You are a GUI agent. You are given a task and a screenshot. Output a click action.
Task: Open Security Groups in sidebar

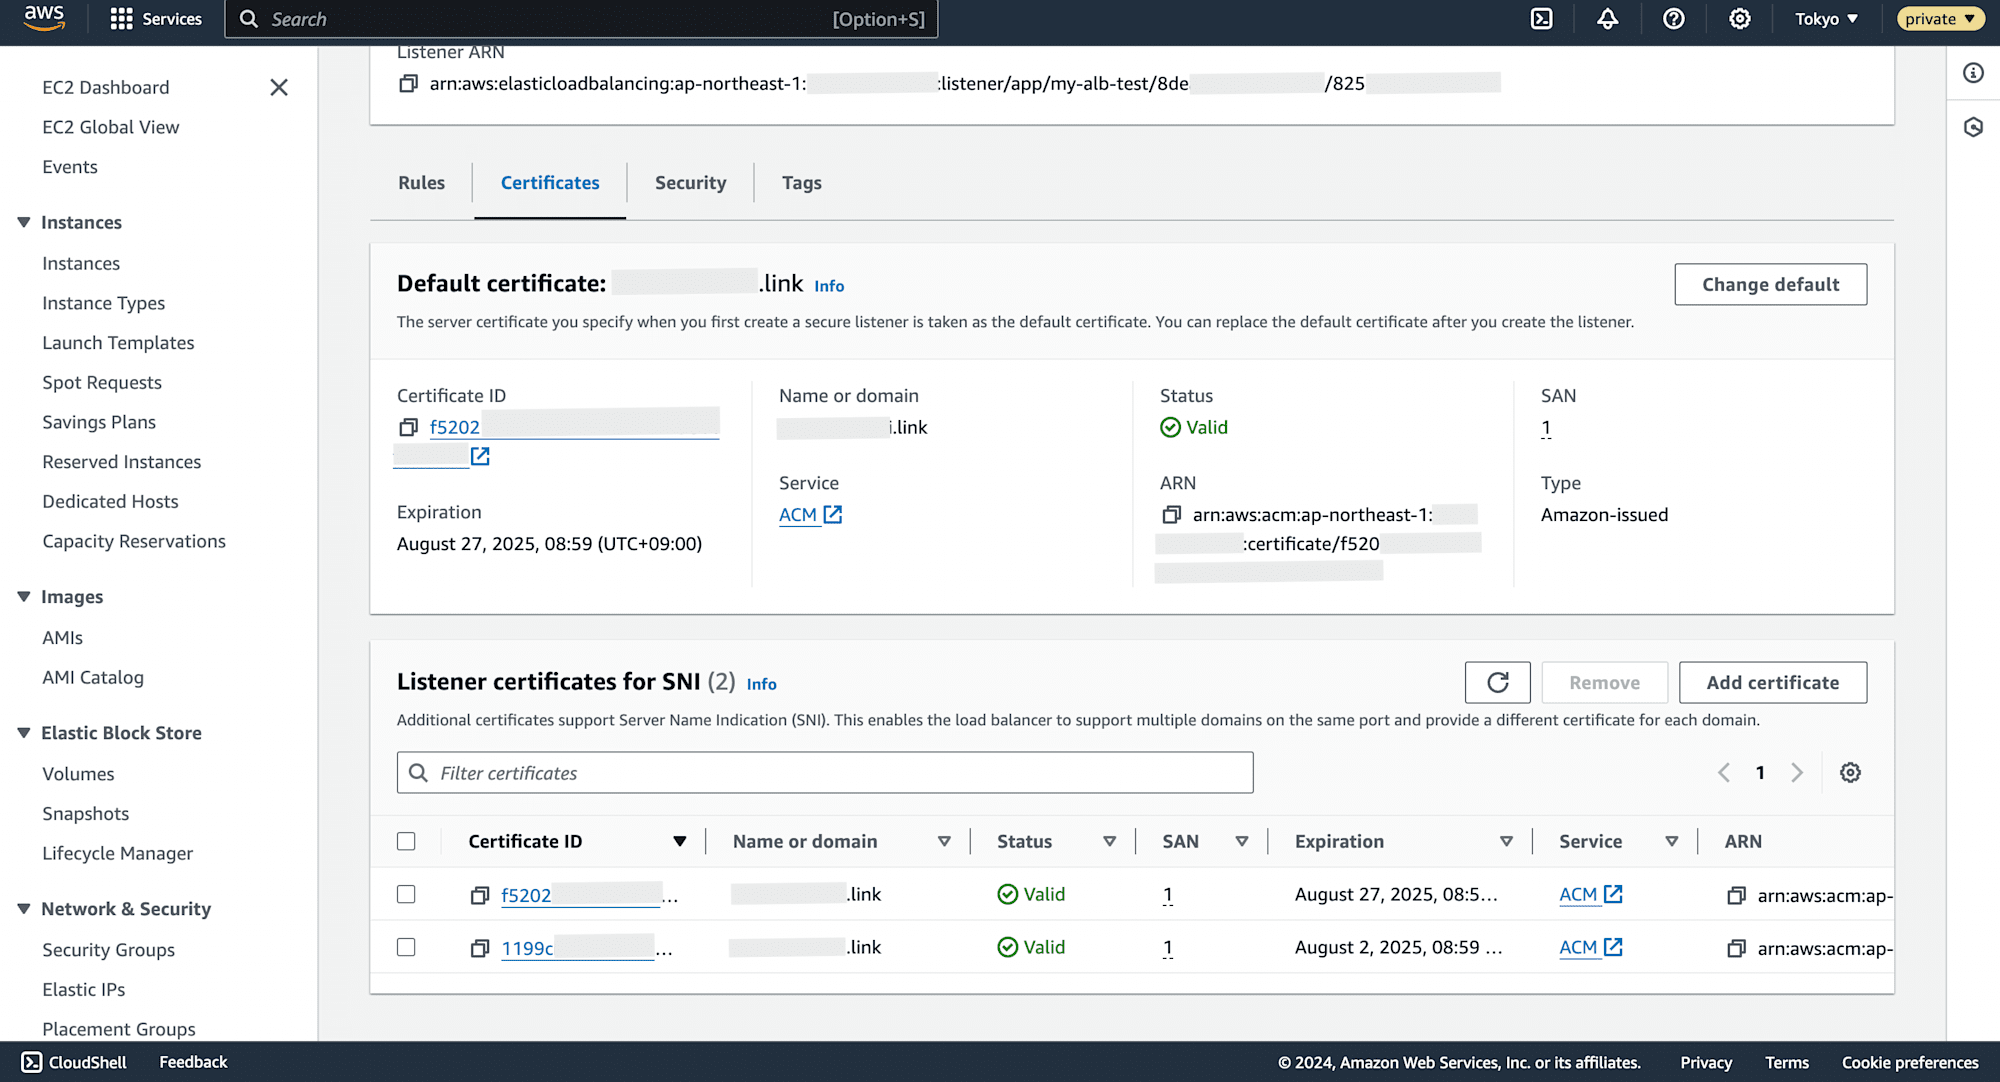(109, 950)
